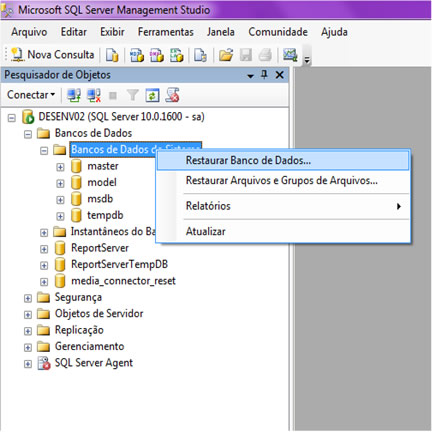Expand the model database node
Viewport: 433px width, 433px height.
(x=60, y=184)
